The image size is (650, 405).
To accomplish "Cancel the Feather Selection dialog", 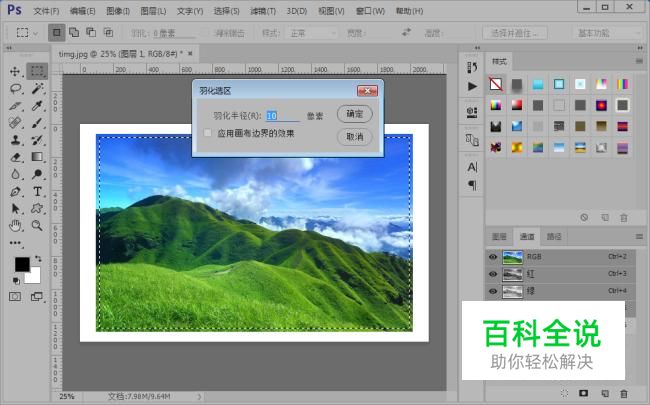I will coord(354,136).
